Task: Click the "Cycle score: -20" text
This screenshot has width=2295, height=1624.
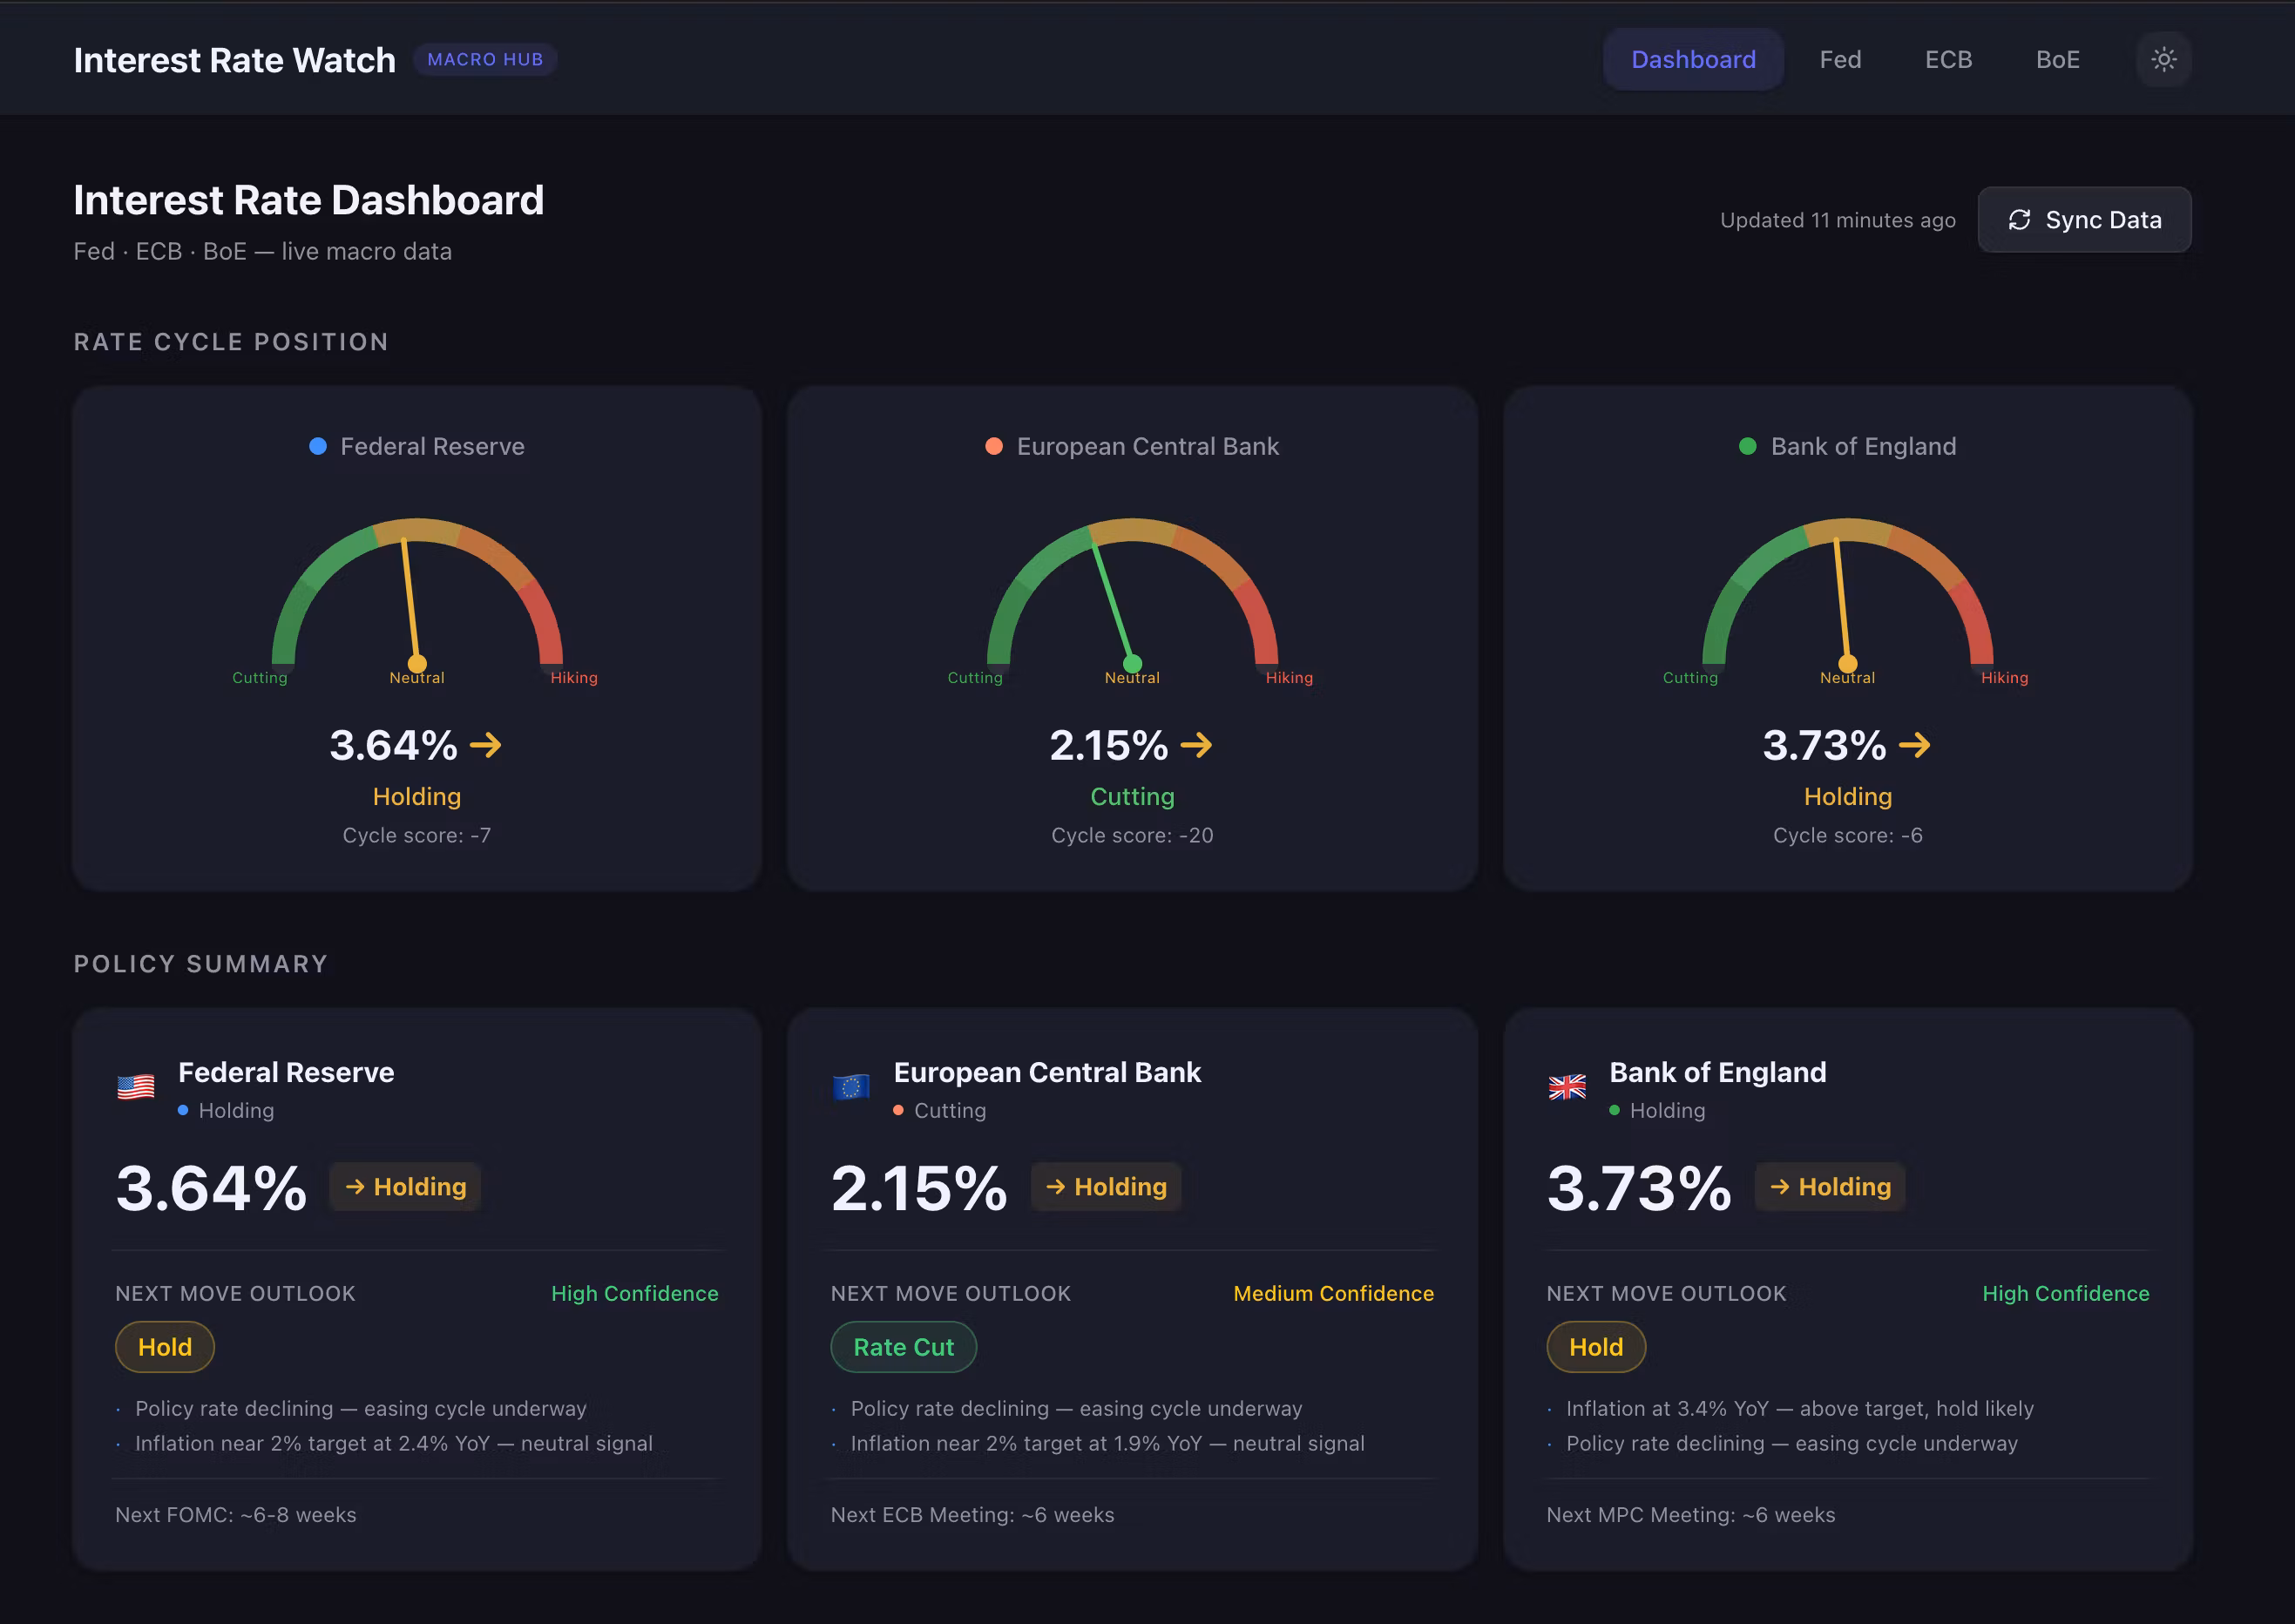Action: 1132,835
